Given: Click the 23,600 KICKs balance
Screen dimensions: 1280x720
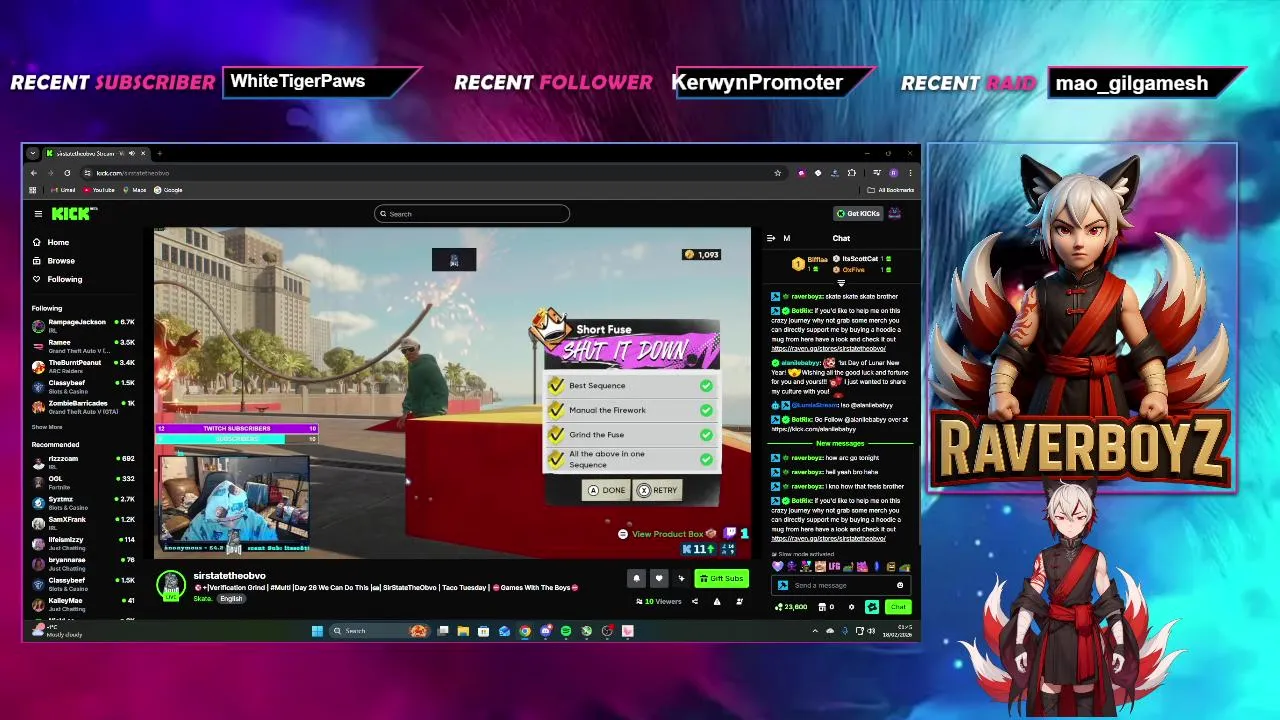Looking at the screenshot, I should pos(792,607).
